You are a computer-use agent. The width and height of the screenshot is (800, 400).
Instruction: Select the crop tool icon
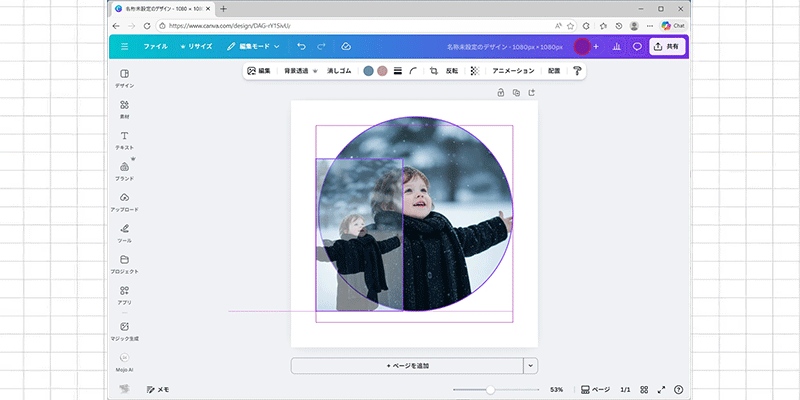(434, 71)
